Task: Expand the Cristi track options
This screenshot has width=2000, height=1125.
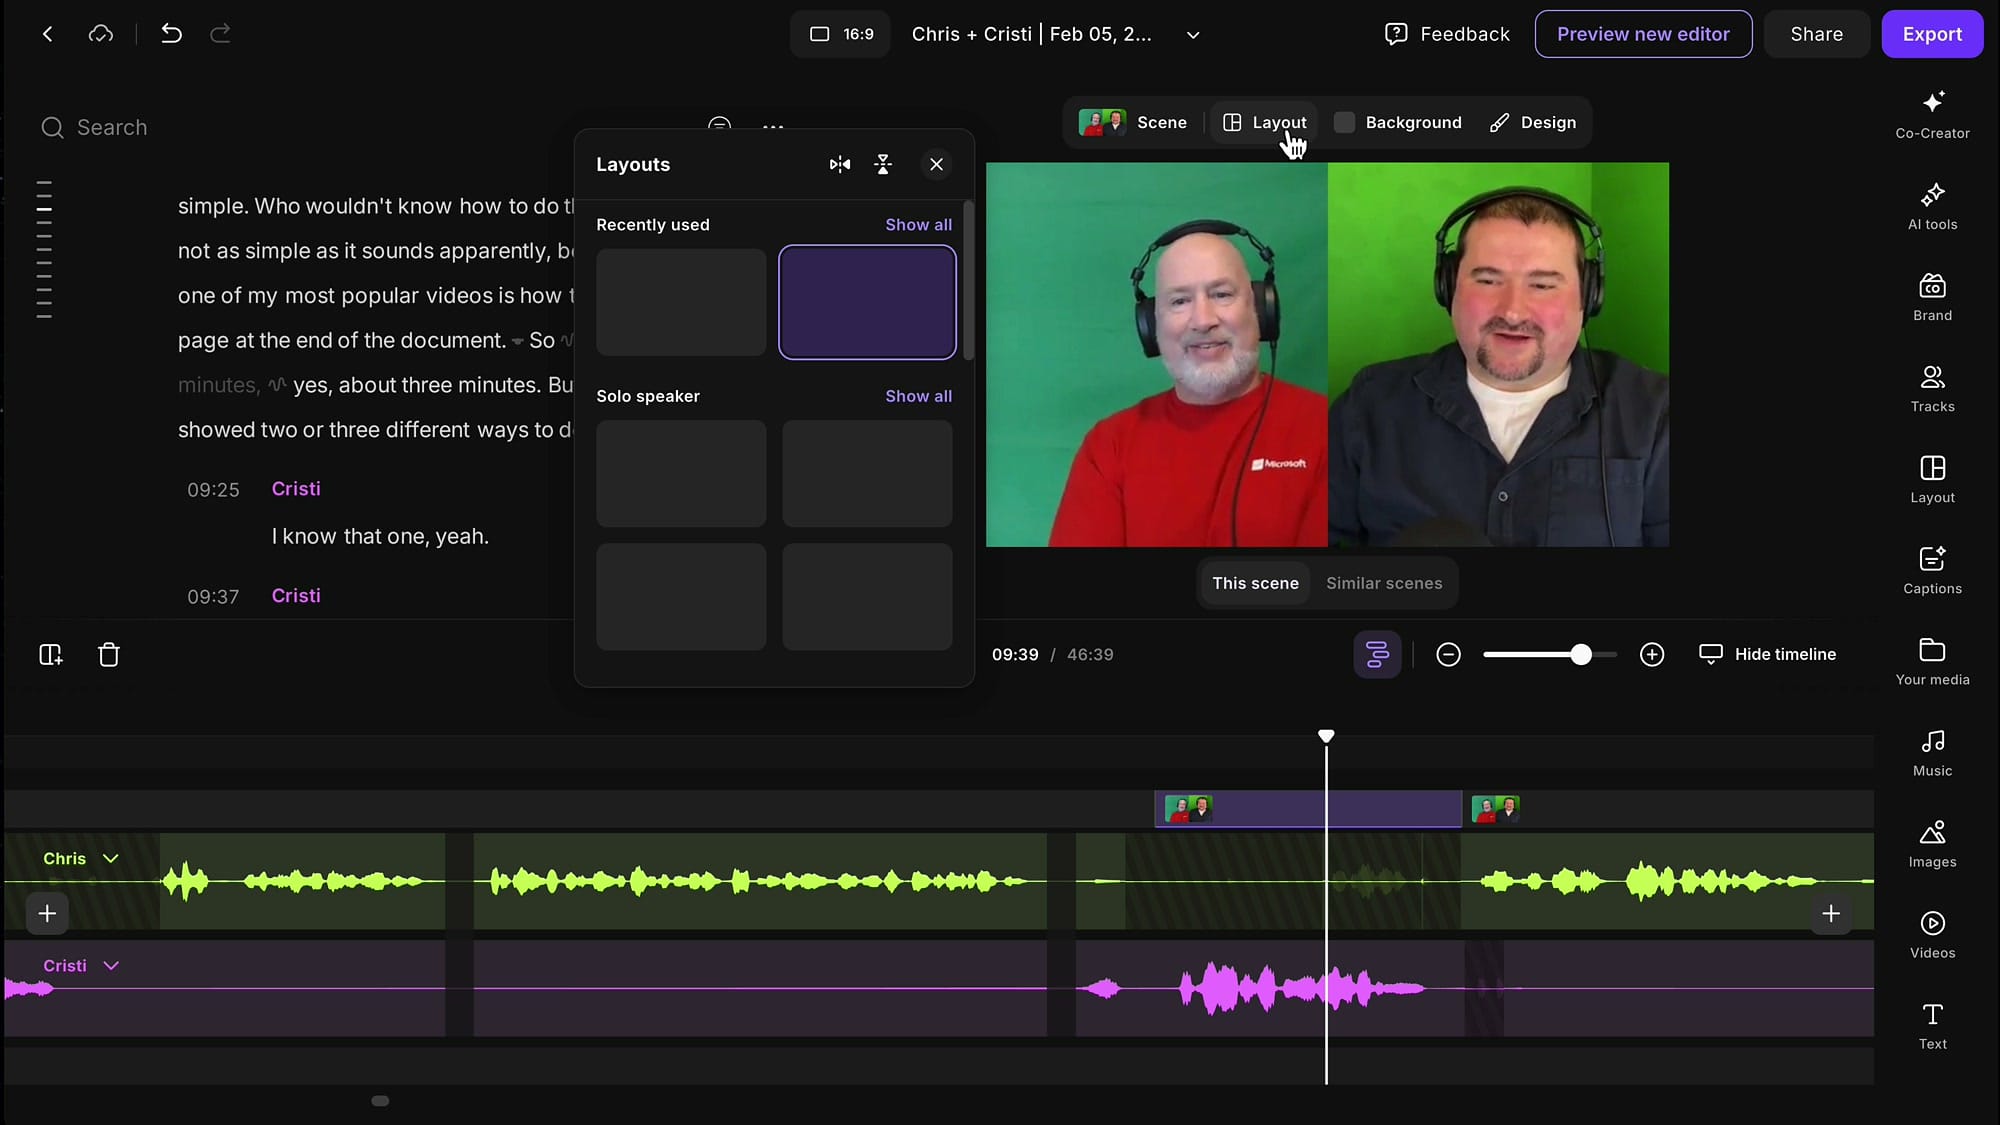Action: [x=112, y=965]
